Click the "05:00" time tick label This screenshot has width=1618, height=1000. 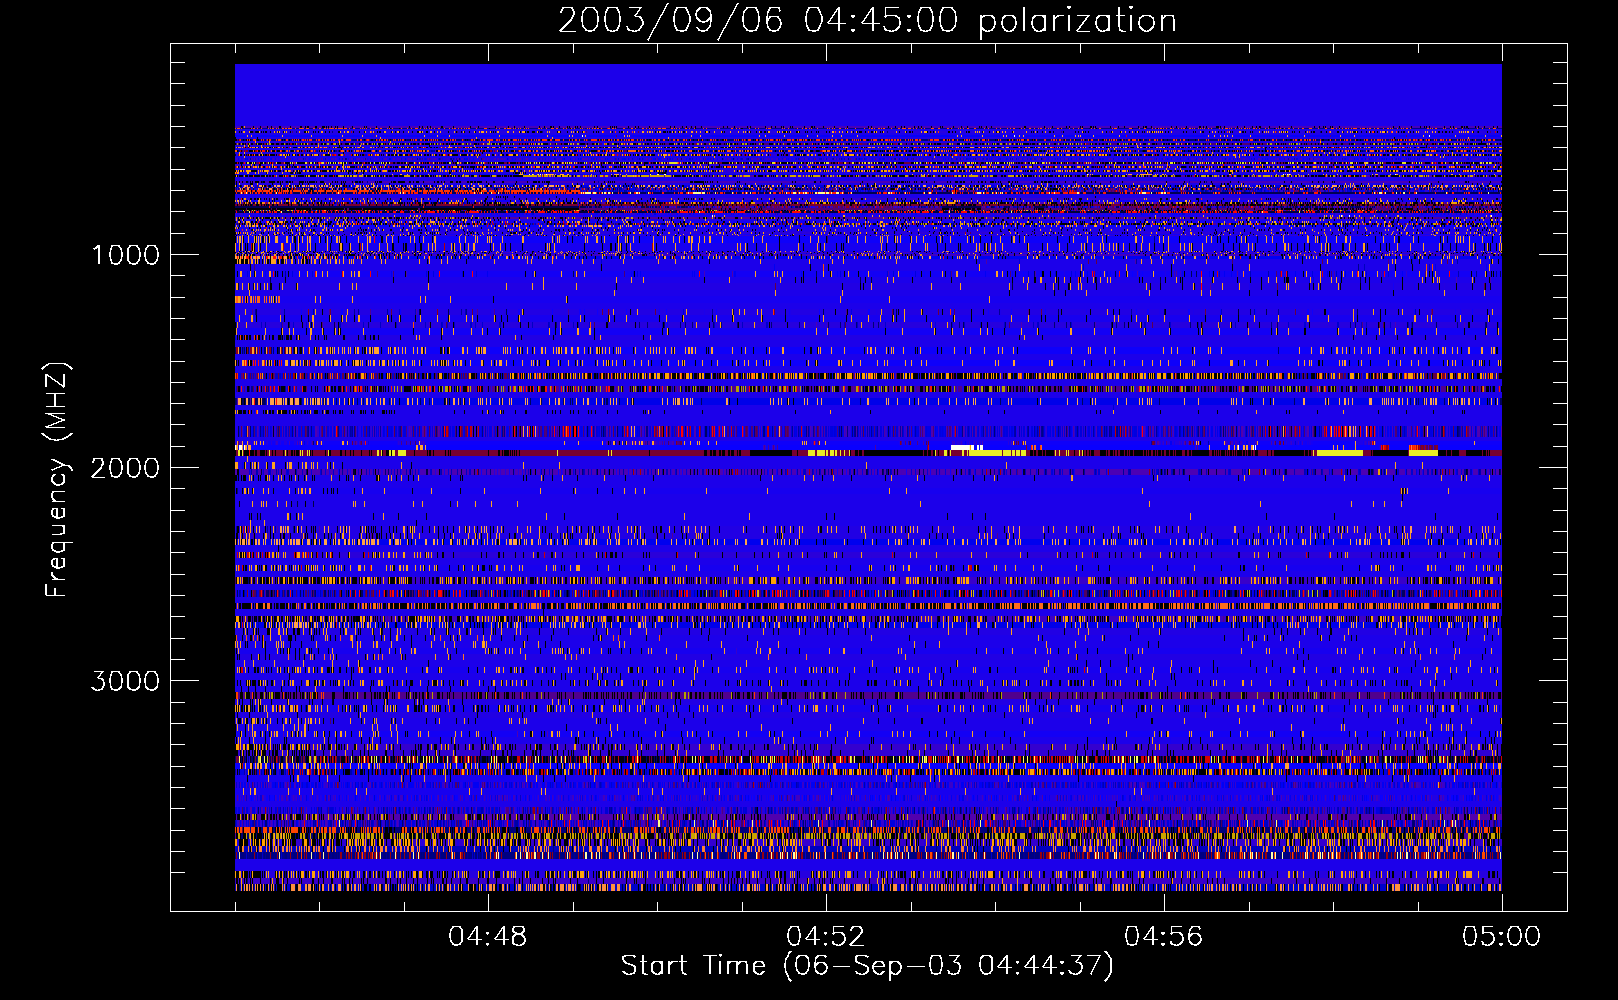[x=1501, y=937]
